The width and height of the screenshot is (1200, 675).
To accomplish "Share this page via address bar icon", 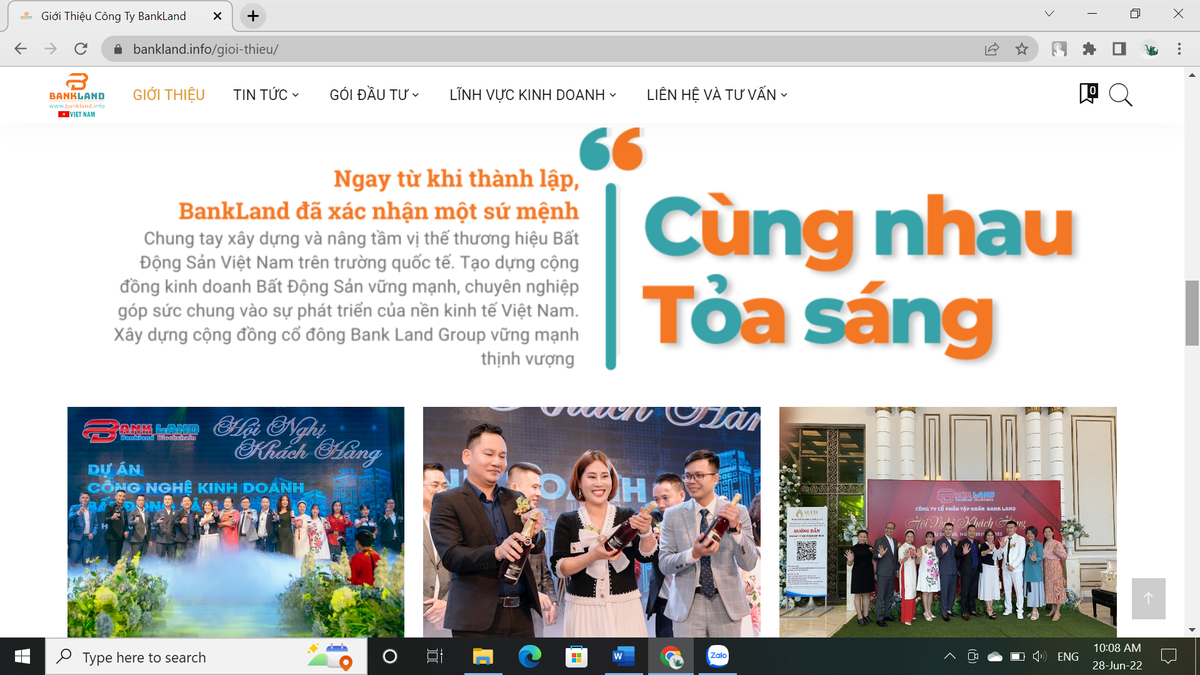I will pyautogui.click(x=991, y=49).
